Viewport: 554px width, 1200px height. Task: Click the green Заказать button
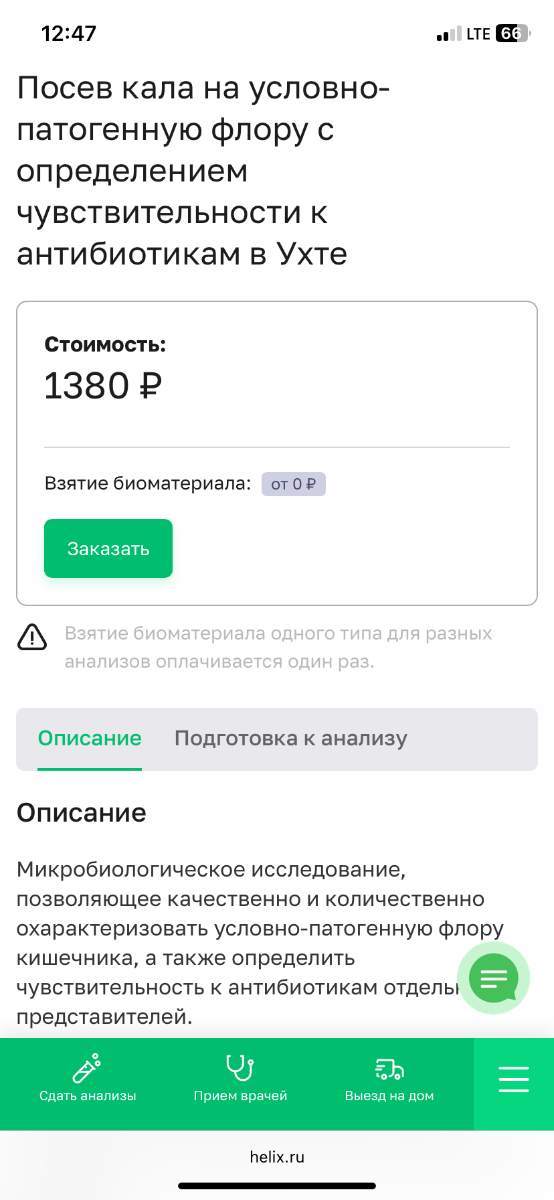(108, 548)
